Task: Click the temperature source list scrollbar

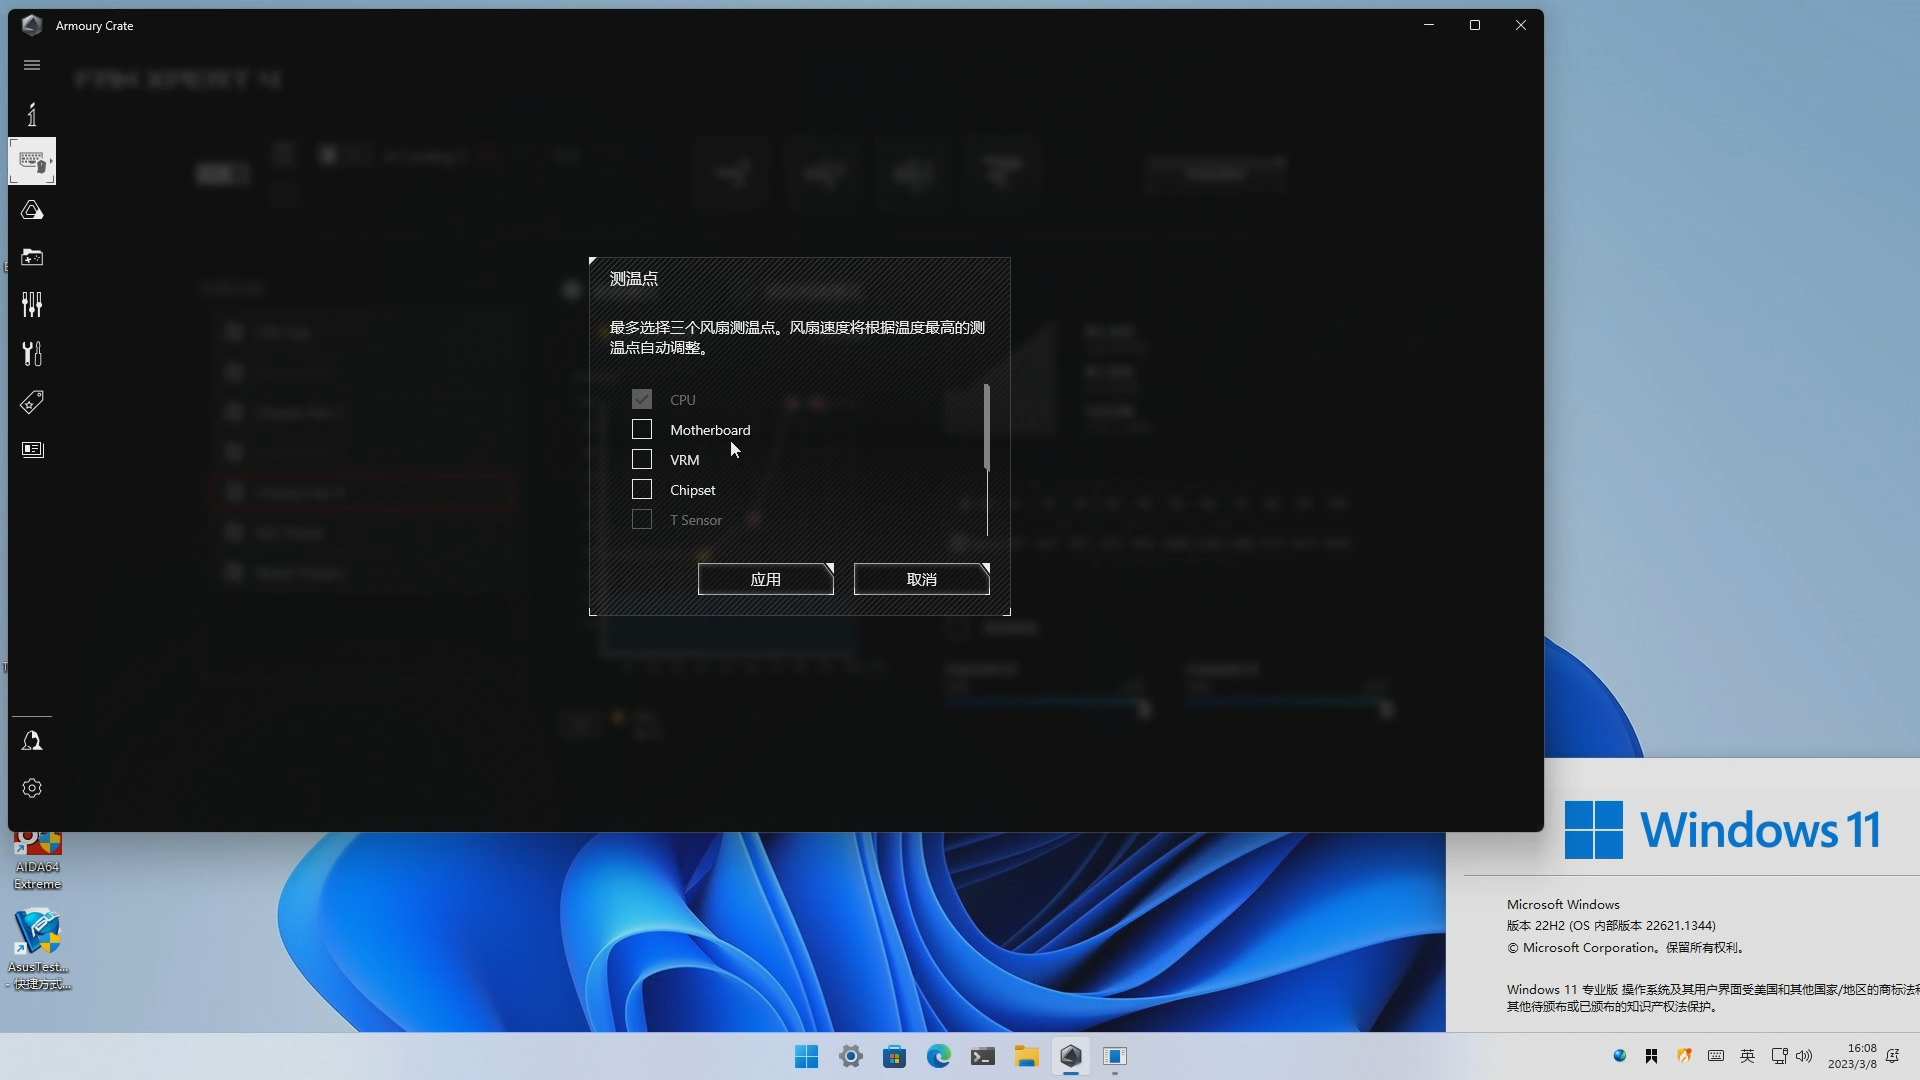Action: pos(987,428)
